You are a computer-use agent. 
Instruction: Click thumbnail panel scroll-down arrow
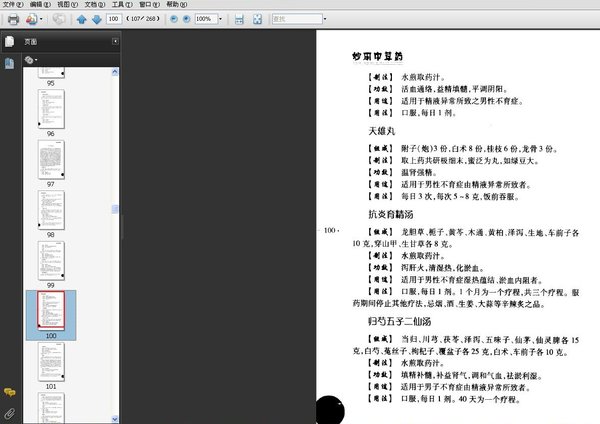[x=115, y=418]
